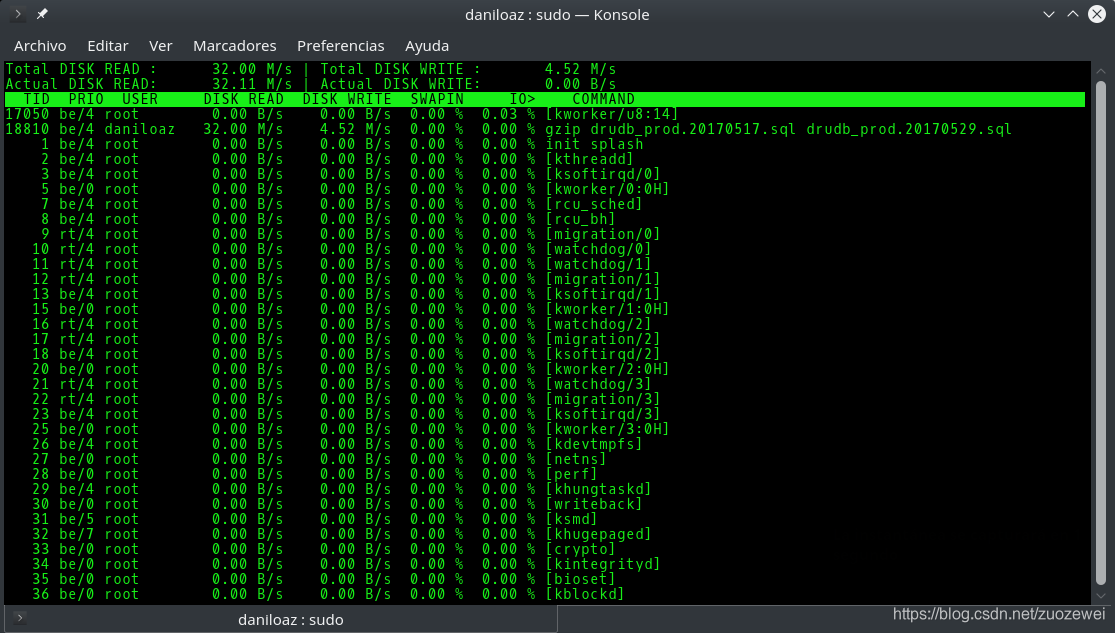Viewport: 1115px width, 633px height.
Task: Click the [perf] process
Action: pyautogui.click(x=571, y=474)
